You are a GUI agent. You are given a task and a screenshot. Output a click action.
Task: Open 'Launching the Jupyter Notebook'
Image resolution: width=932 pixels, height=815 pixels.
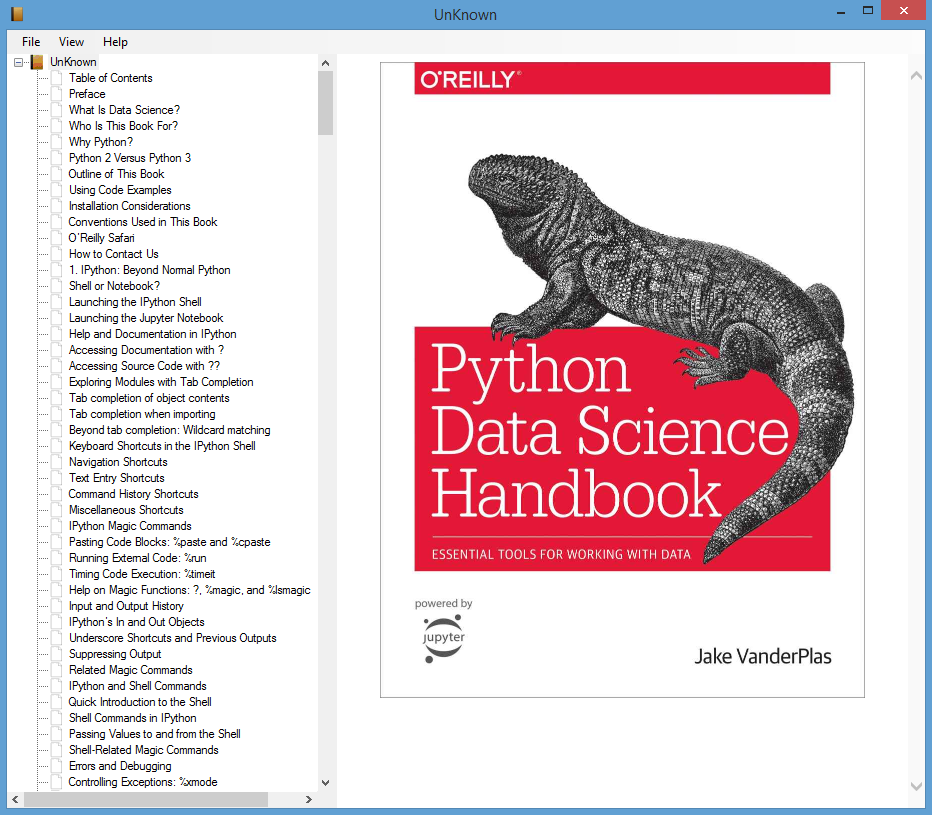tap(146, 318)
